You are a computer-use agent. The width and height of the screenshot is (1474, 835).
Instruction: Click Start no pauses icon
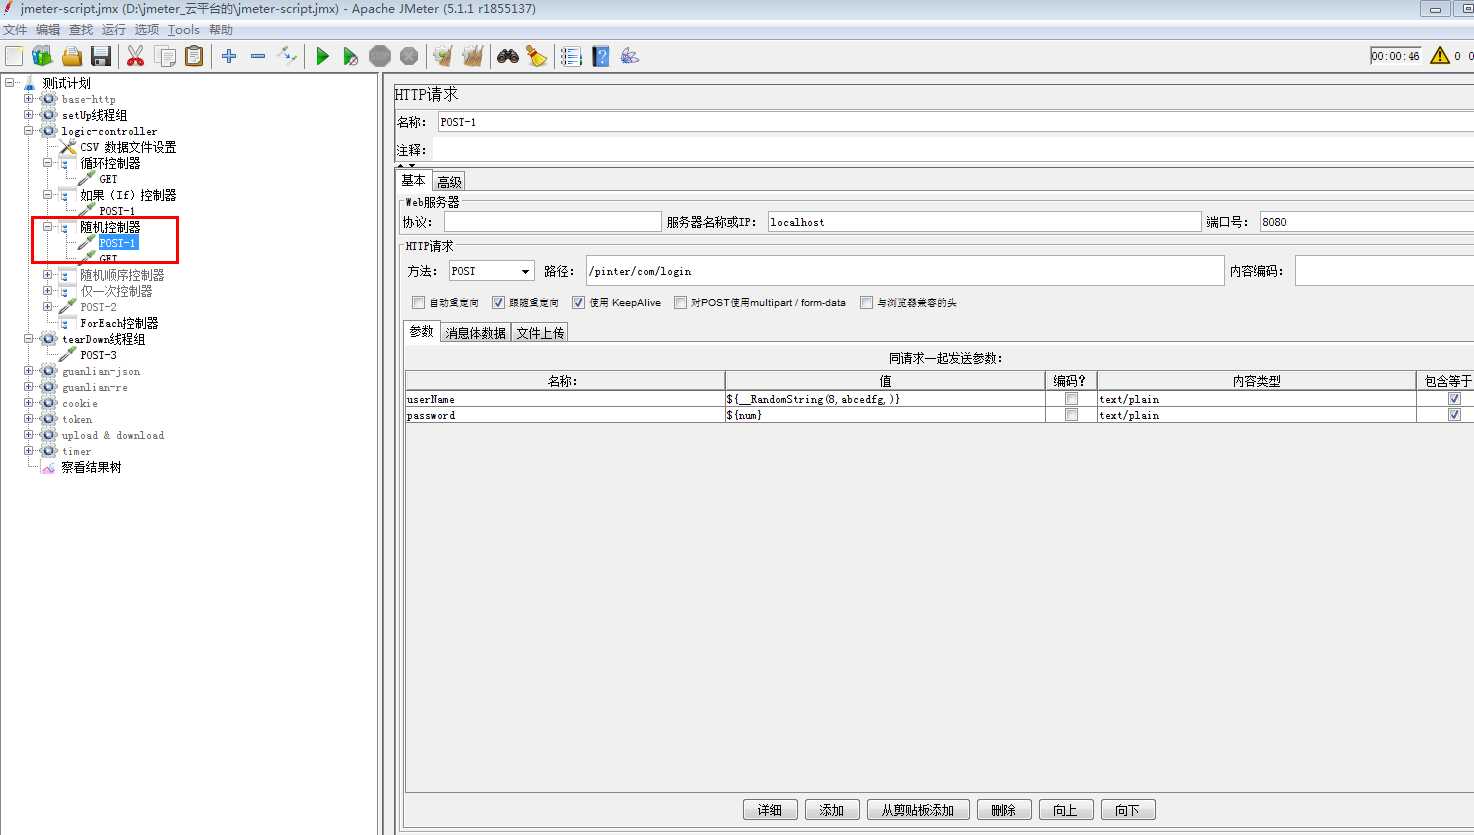click(350, 56)
